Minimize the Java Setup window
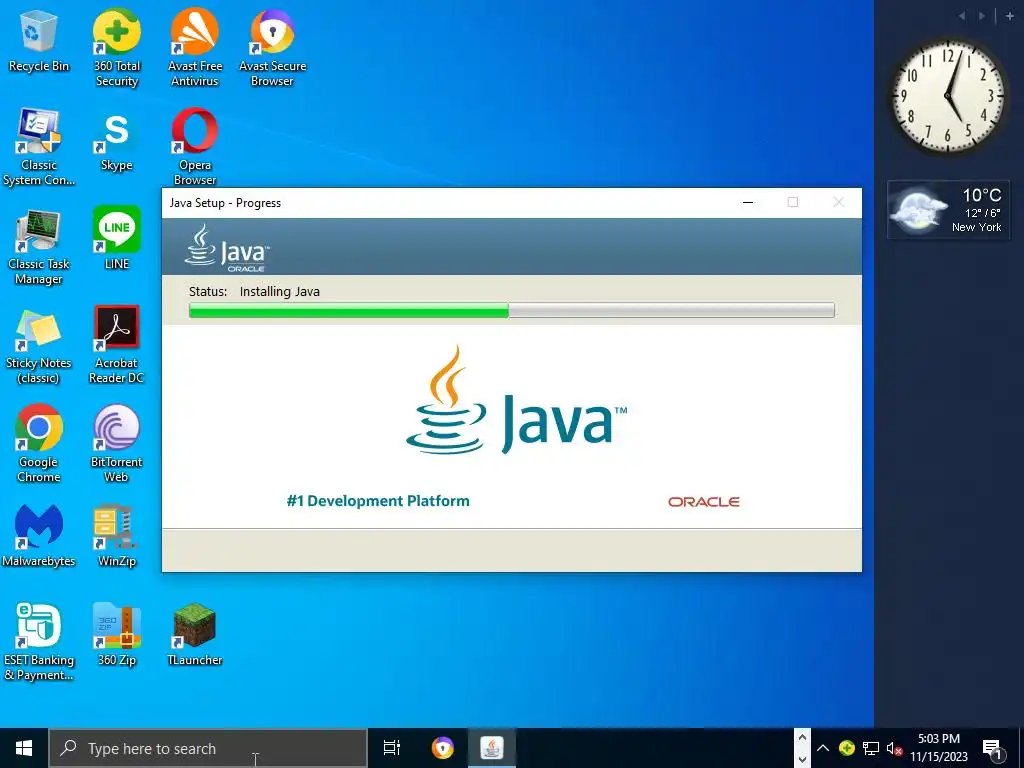Screen dimensions: 1024x768 pyautogui.click(x=748, y=202)
